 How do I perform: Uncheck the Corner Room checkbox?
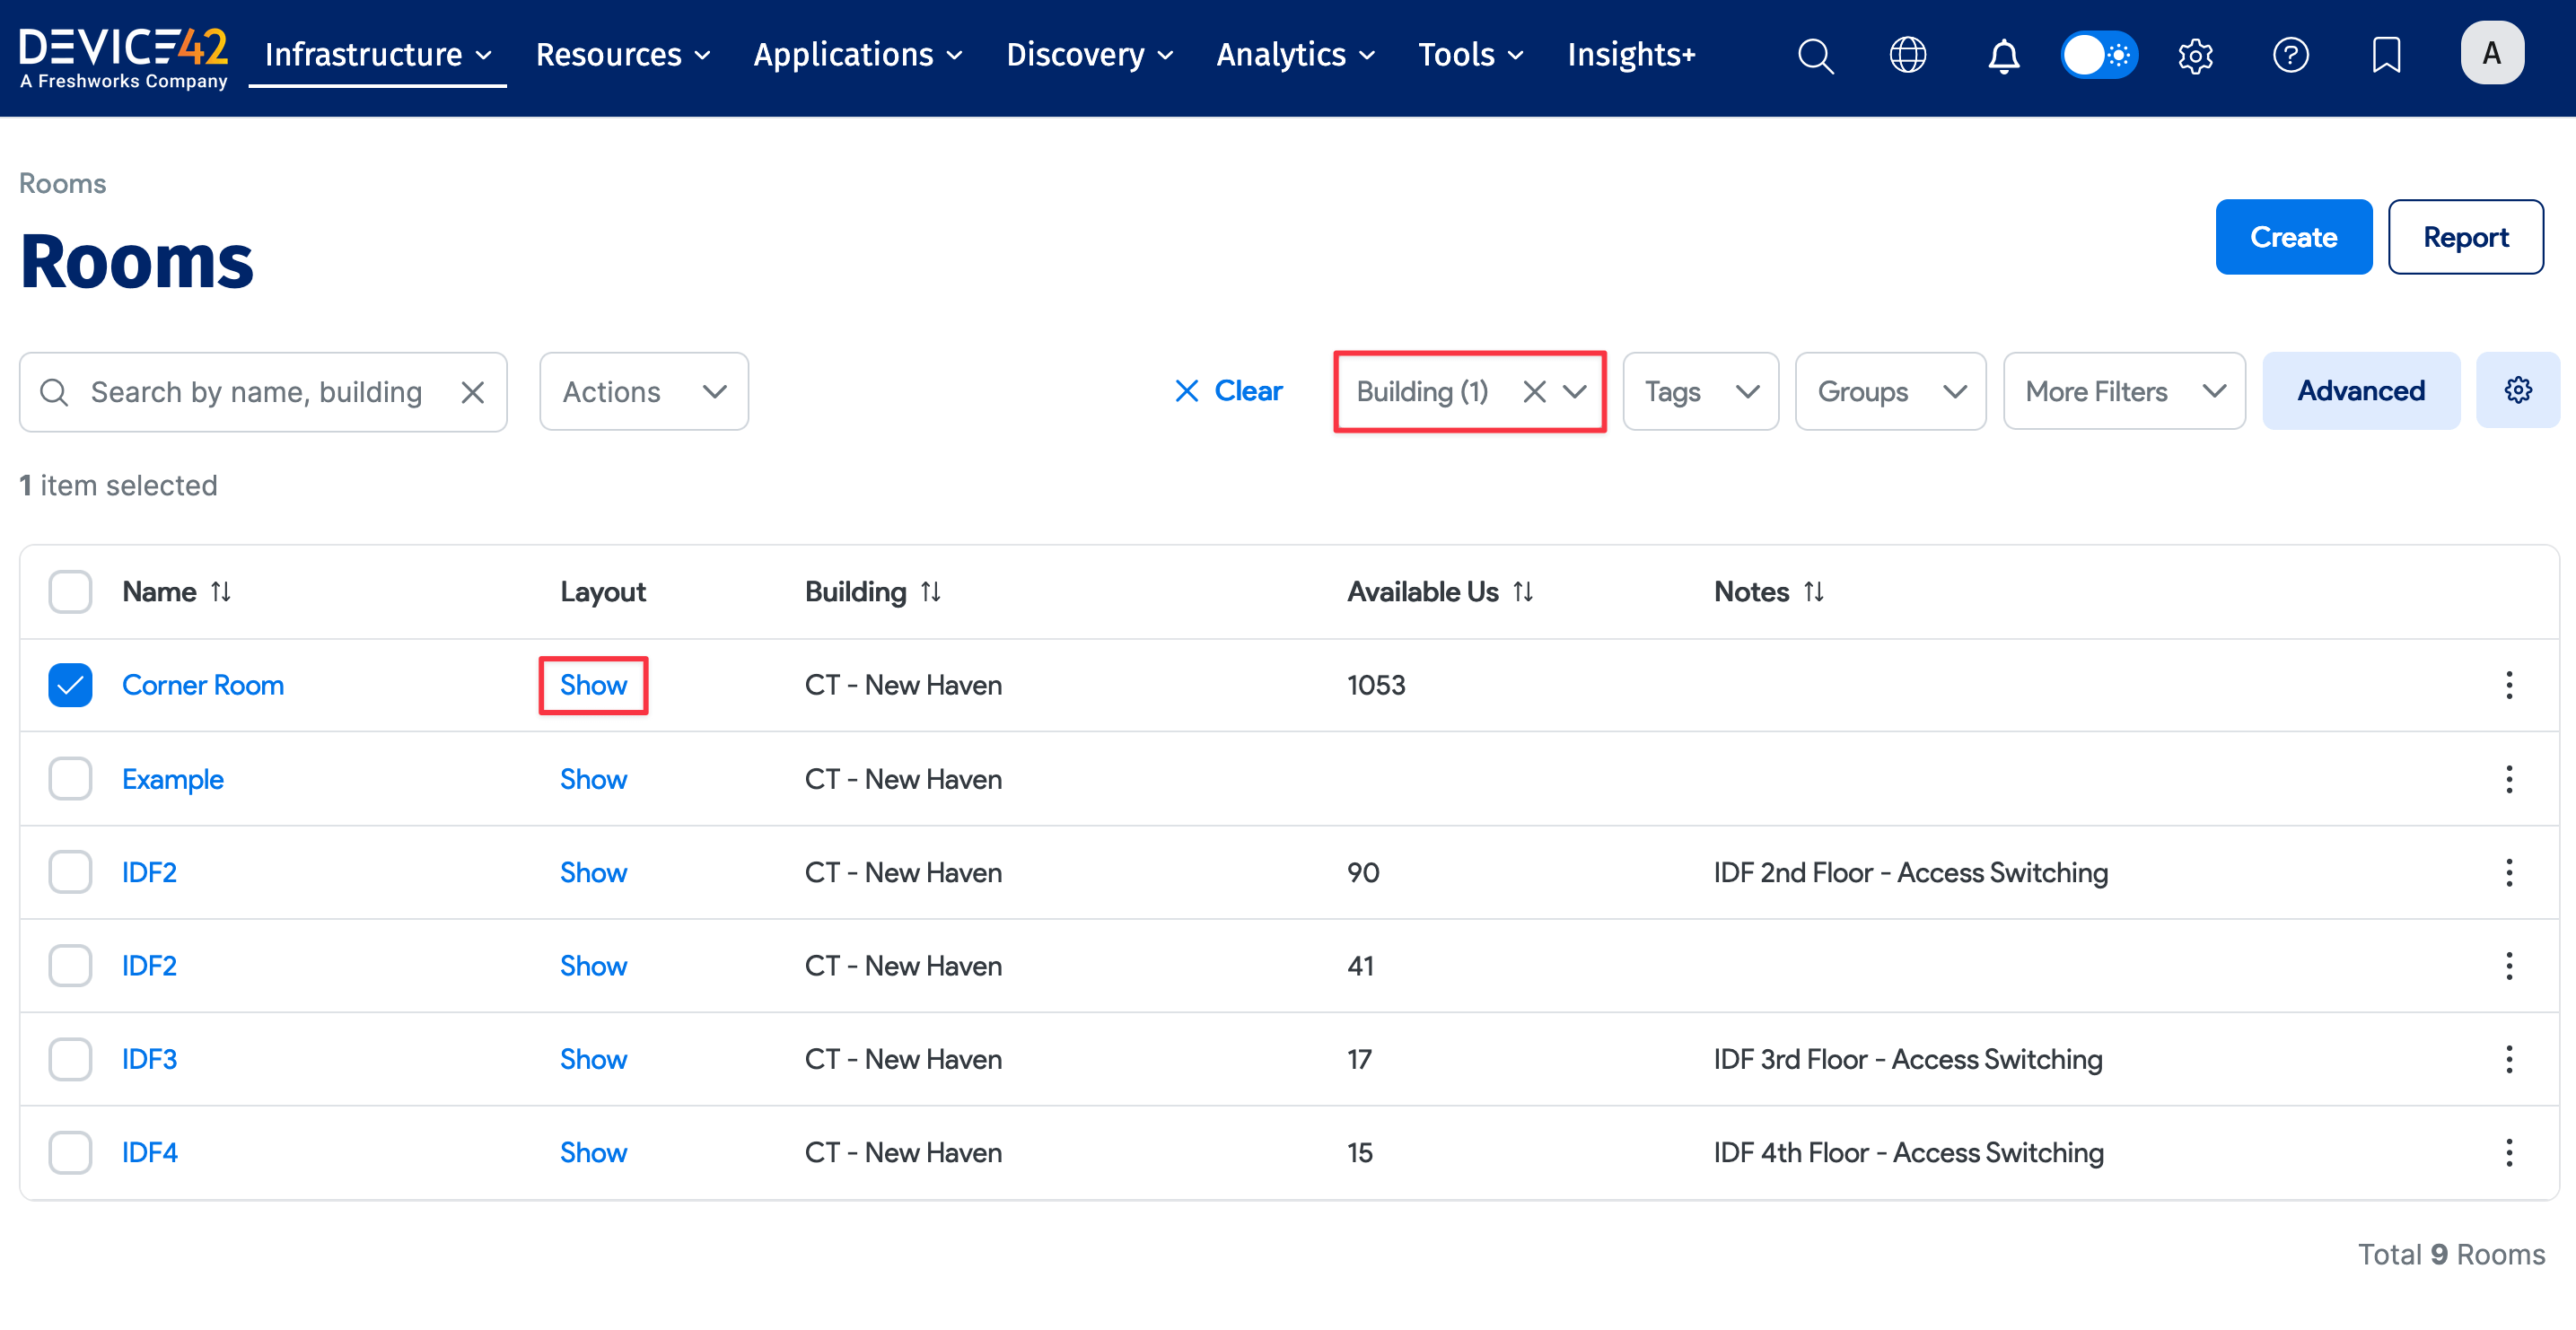pos(70,685)
